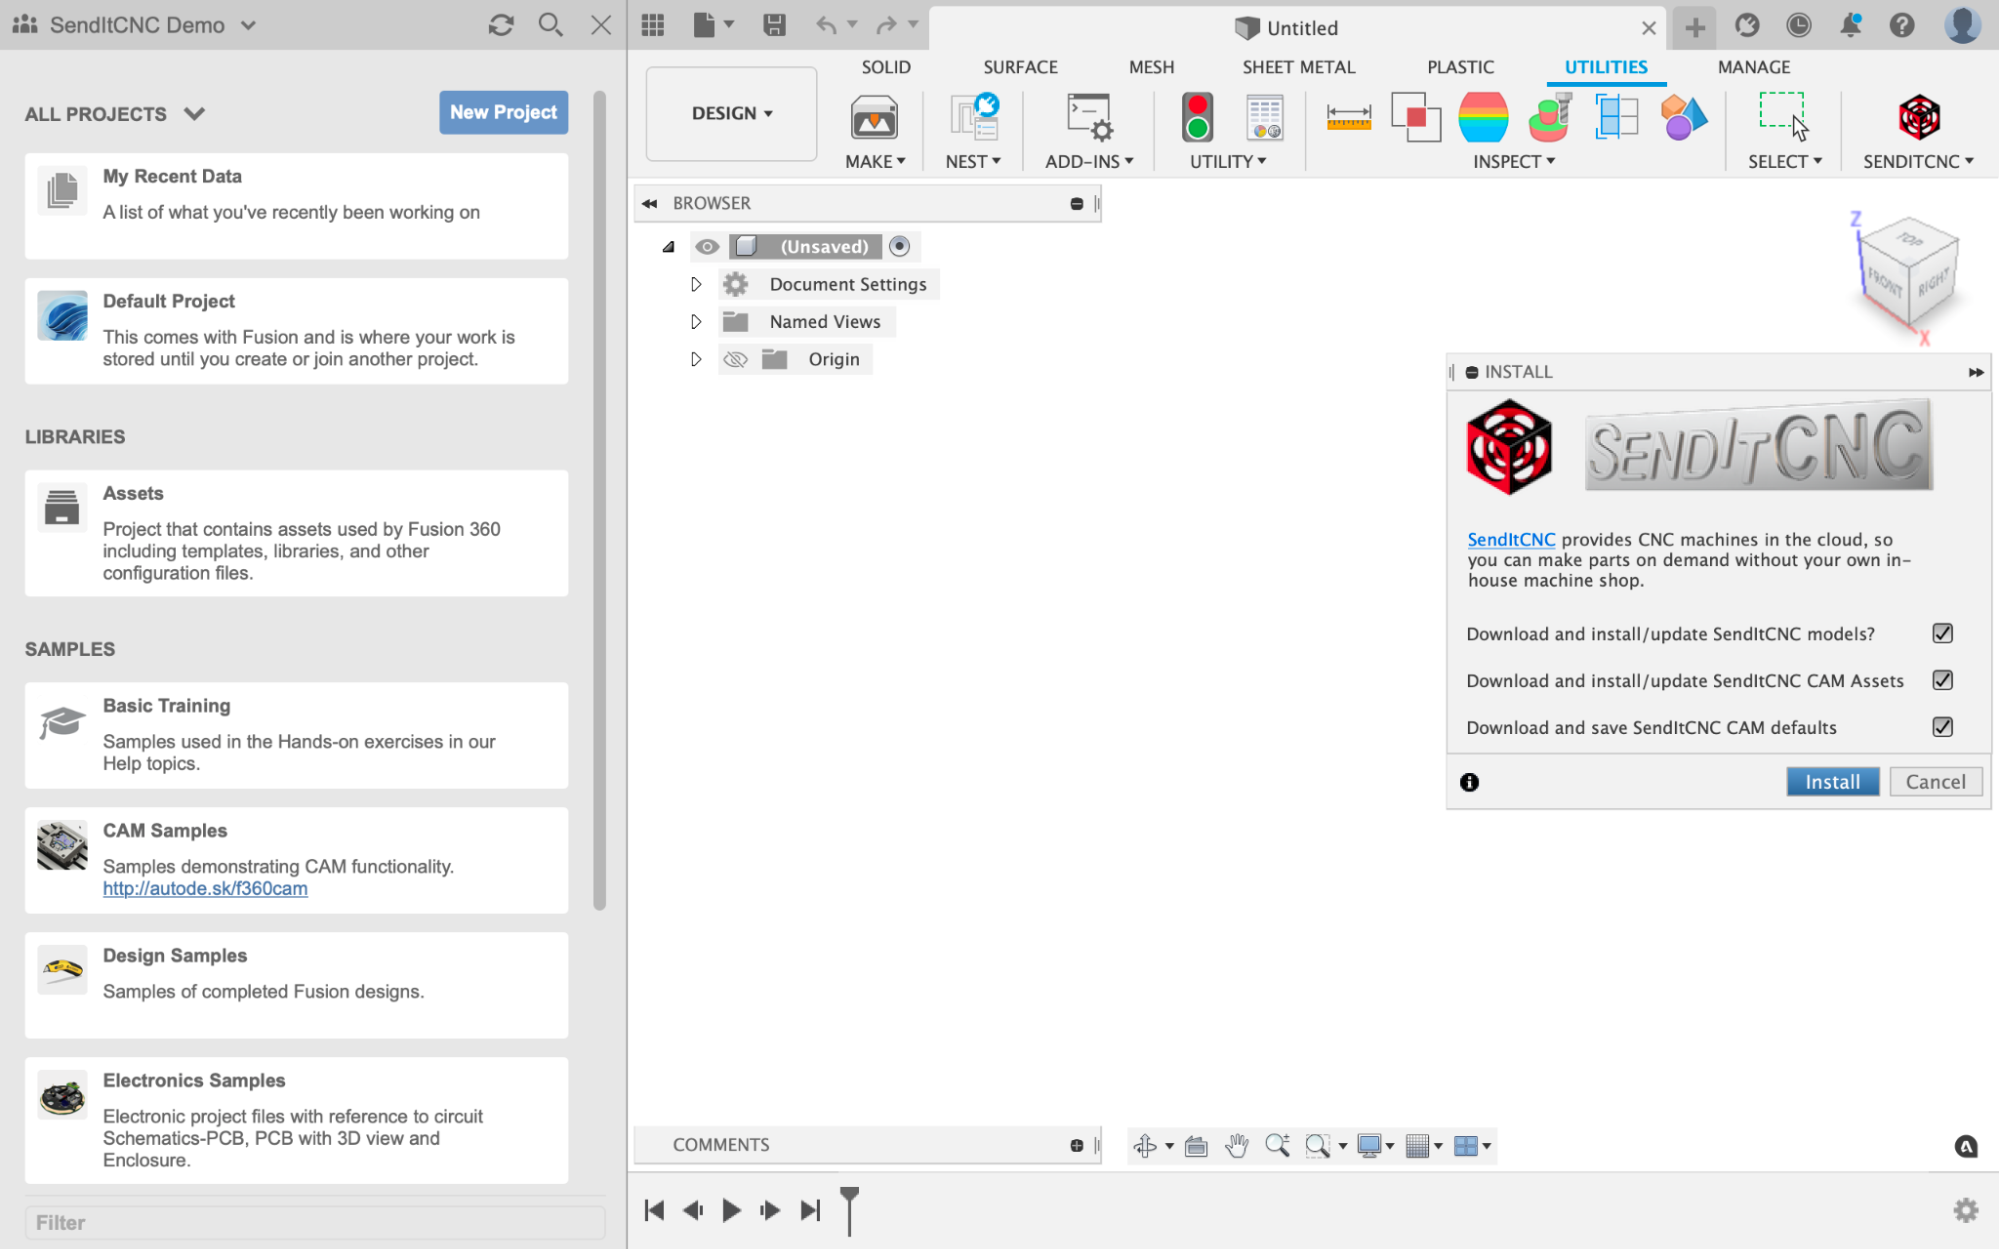Open the Help menu icon
1999x1250 pixels.
pyautogui.click(x=1902, y=25)
